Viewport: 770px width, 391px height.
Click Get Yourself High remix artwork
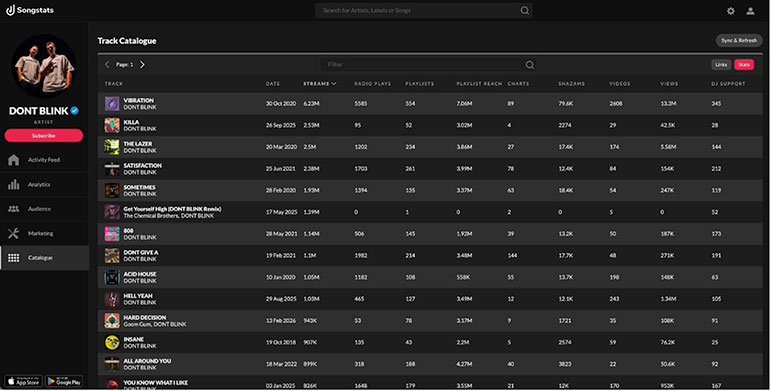tap(112, 212)
